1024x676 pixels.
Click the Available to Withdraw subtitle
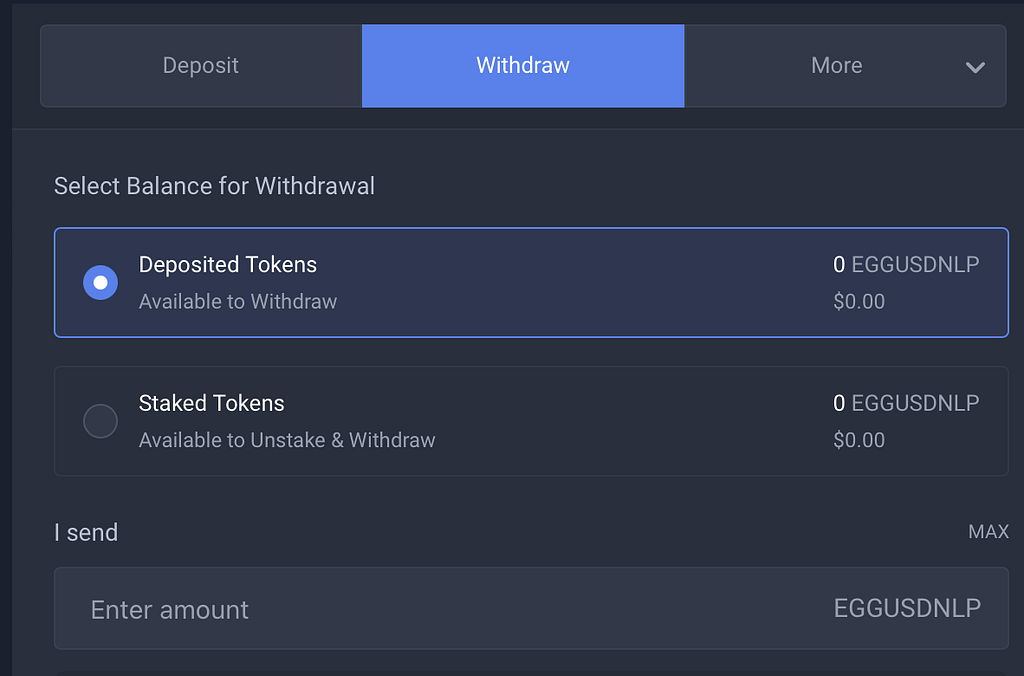click(238, 301)
